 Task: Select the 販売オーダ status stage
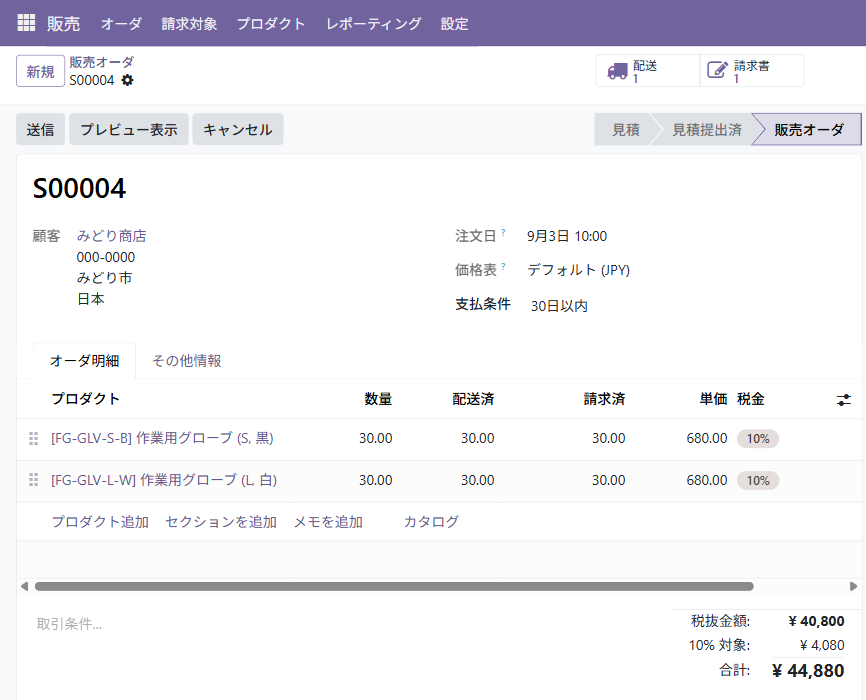(809, 130)
